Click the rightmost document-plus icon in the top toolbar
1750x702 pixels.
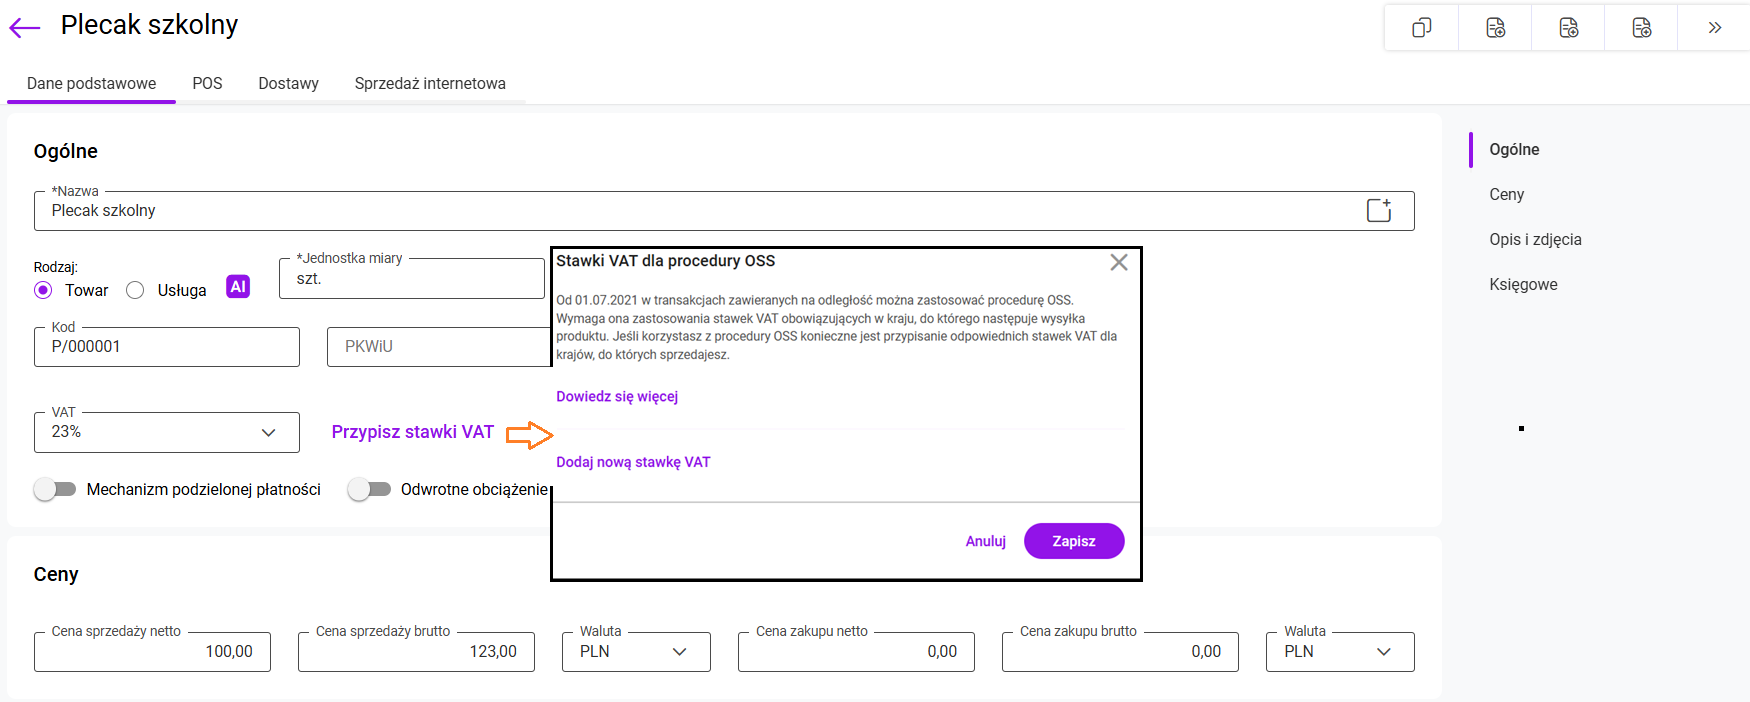[1641, 28]
